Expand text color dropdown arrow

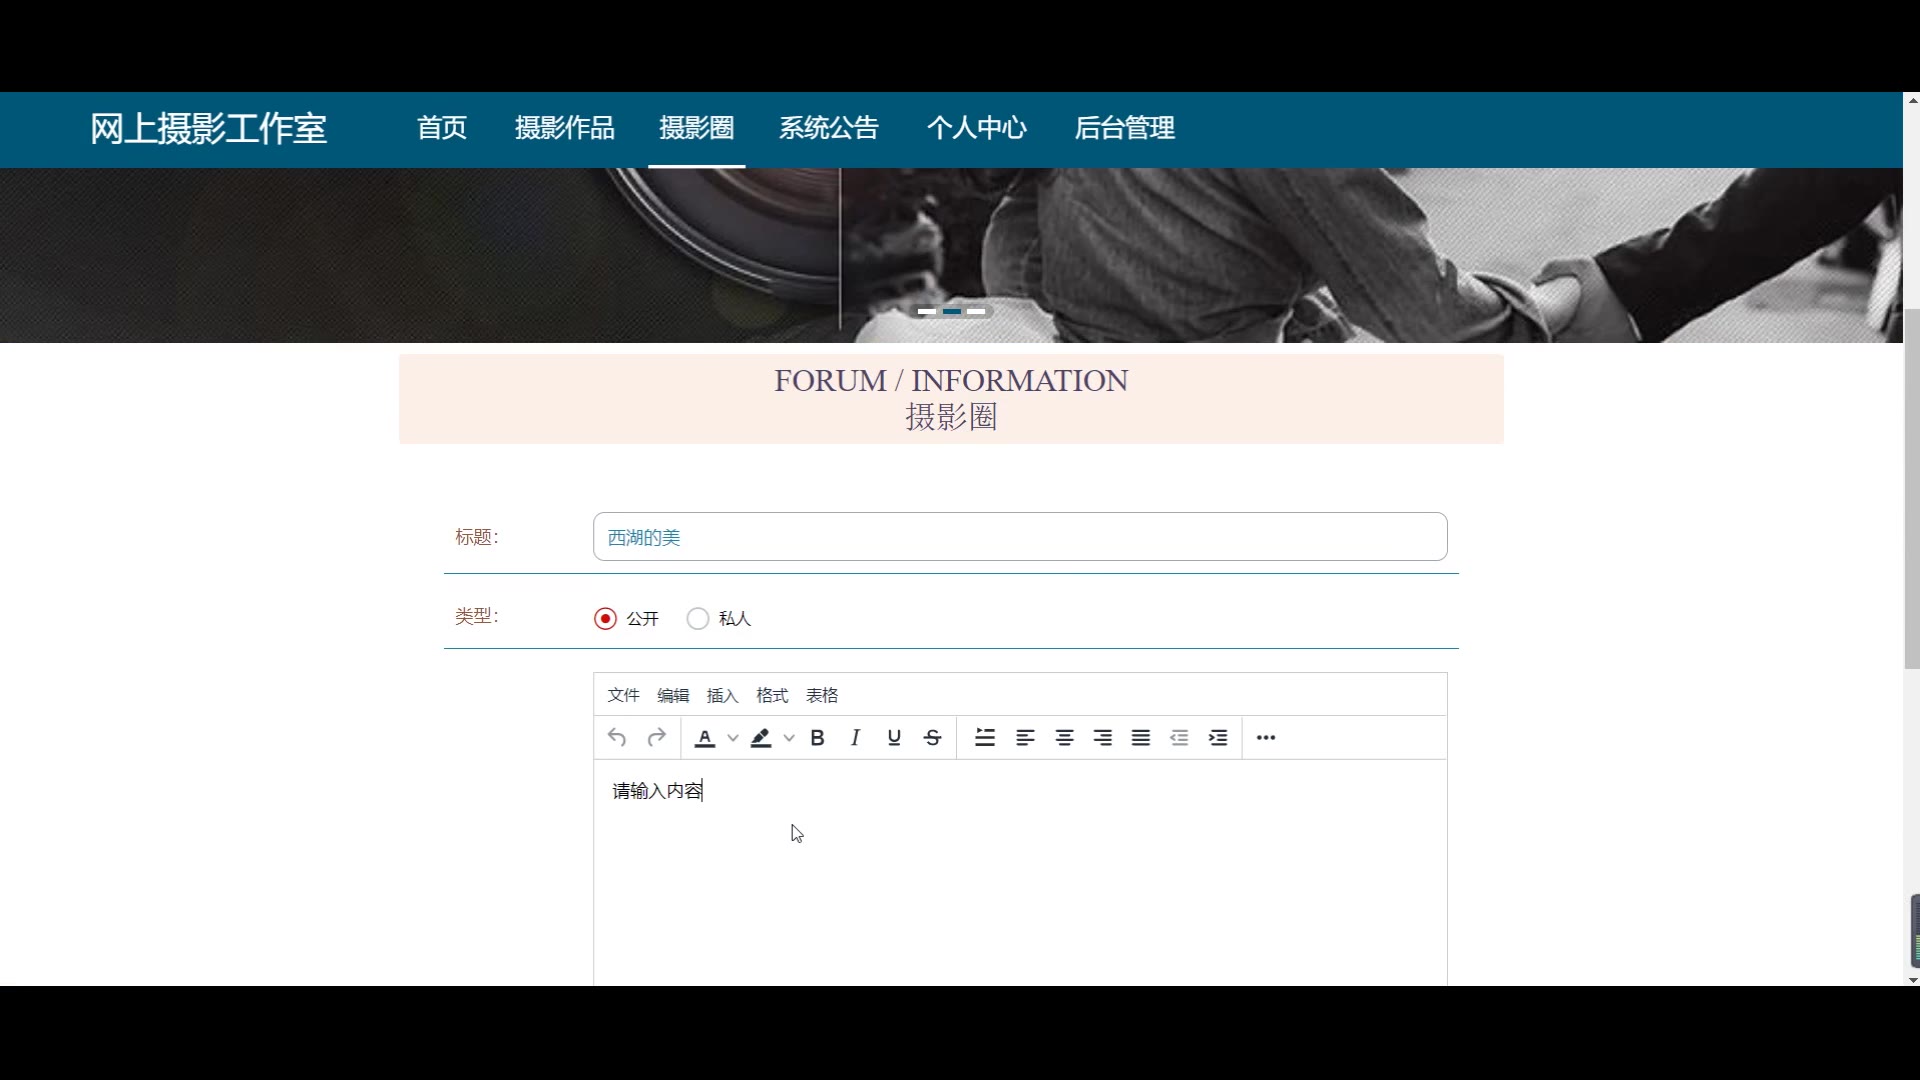pyautogui.click(x=733, y=738)
